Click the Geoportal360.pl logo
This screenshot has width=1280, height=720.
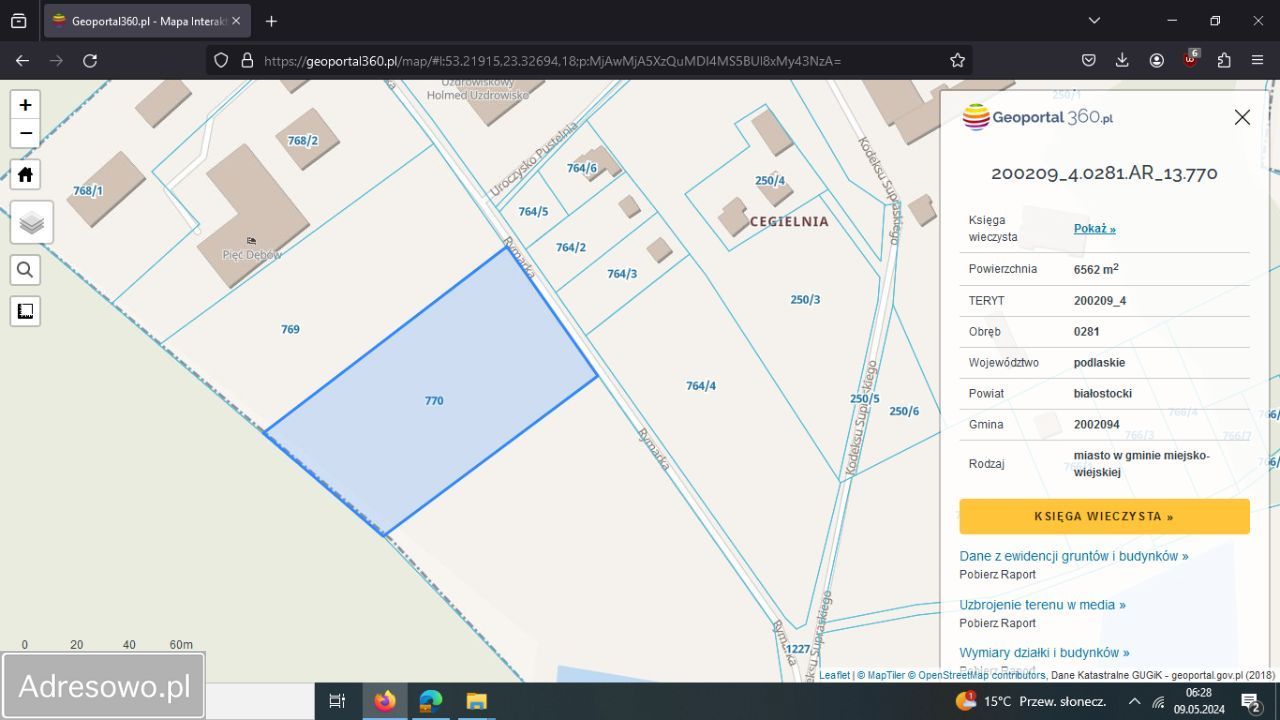pos(1037,117)
